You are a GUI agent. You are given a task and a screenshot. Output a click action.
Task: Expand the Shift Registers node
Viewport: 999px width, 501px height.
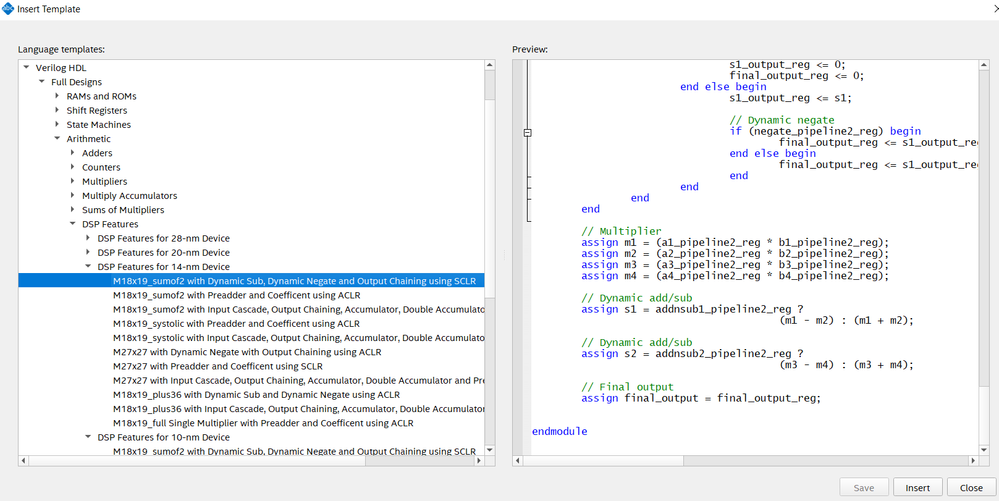(57, 110)
